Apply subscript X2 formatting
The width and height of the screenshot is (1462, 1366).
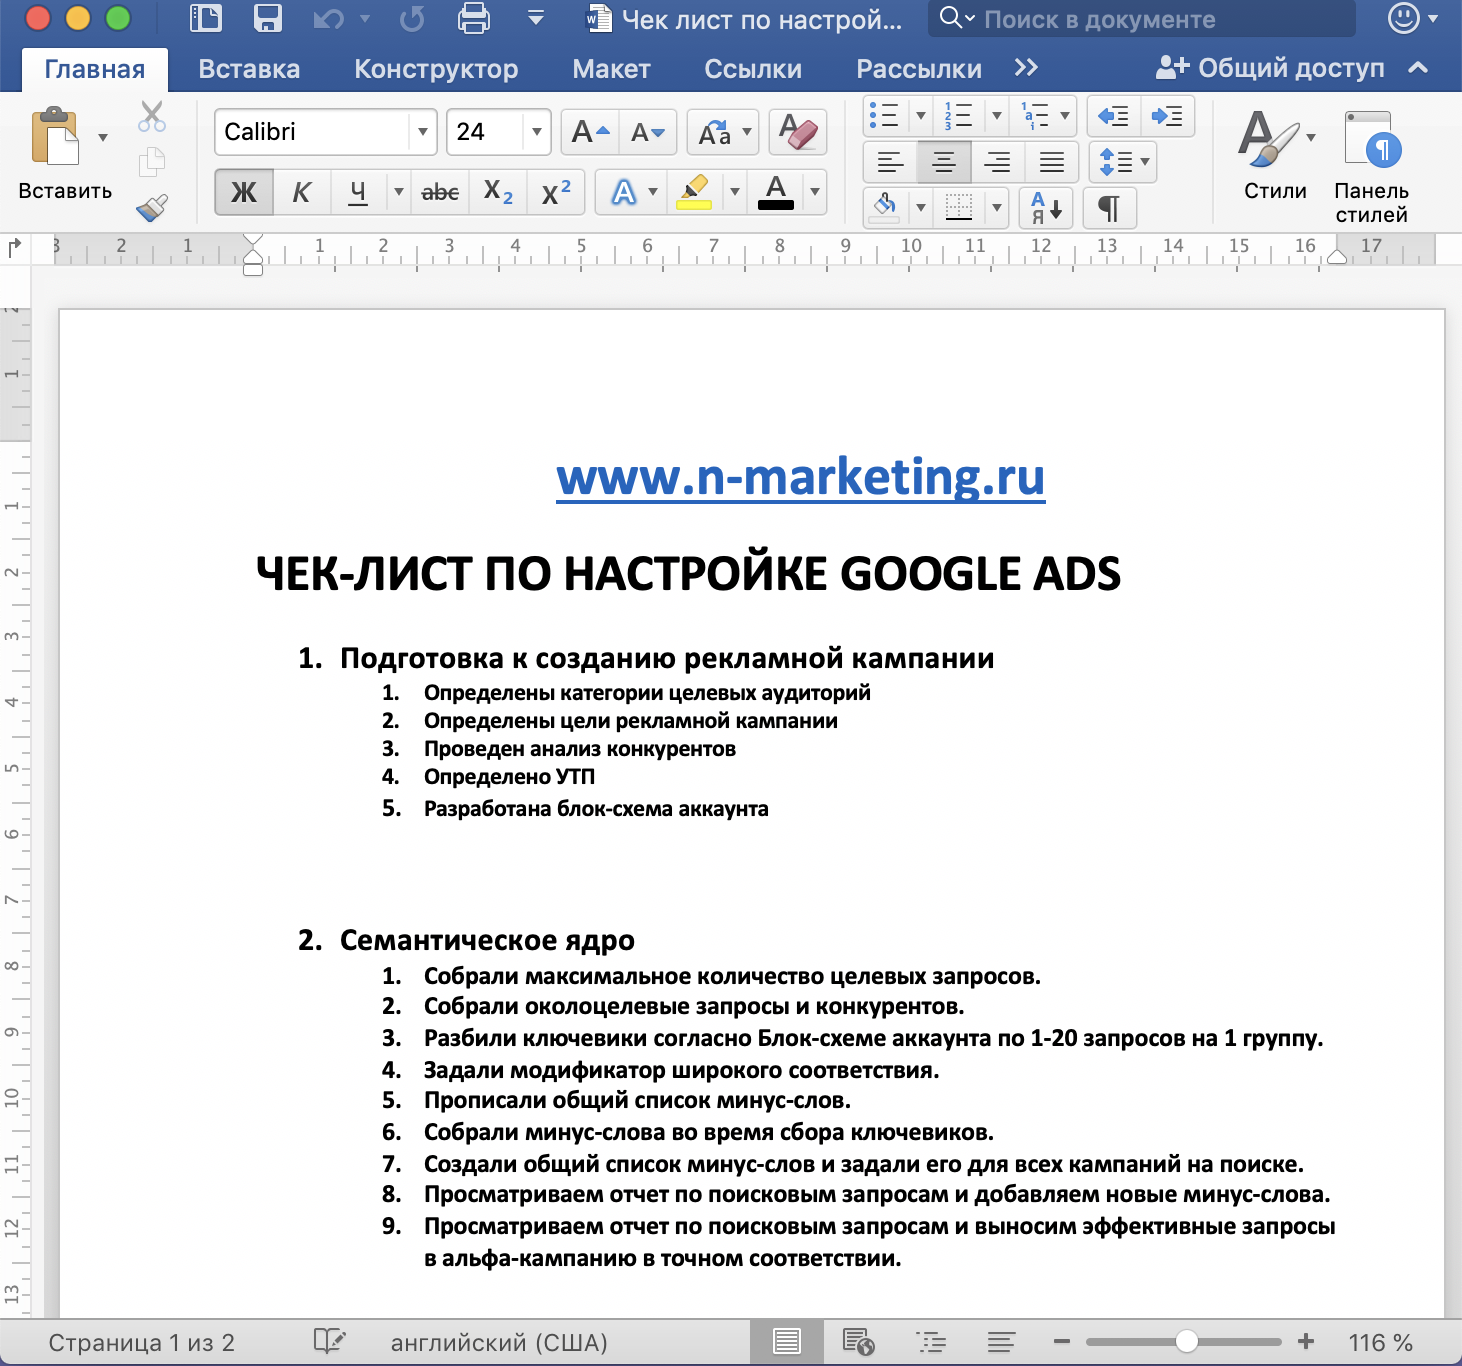[497, 191]
